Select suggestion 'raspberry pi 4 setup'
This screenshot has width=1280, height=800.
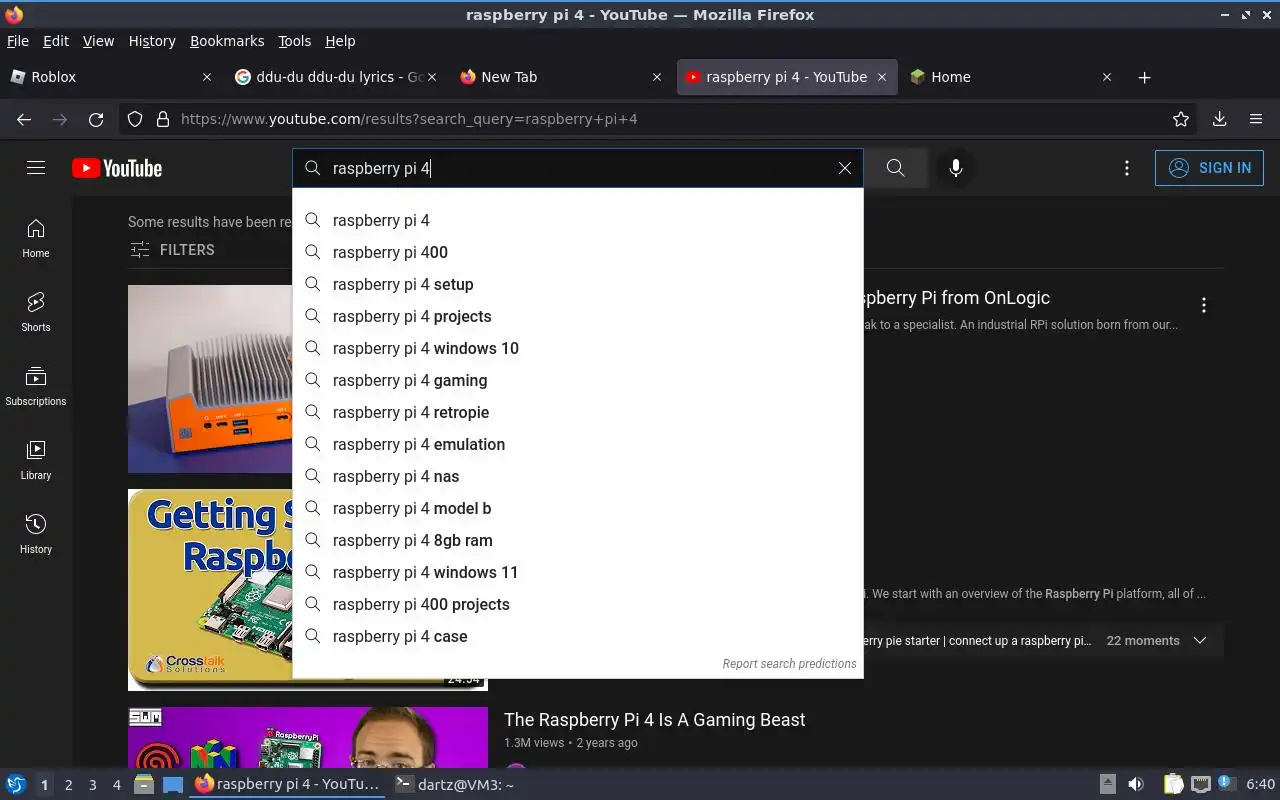point(578,284)
